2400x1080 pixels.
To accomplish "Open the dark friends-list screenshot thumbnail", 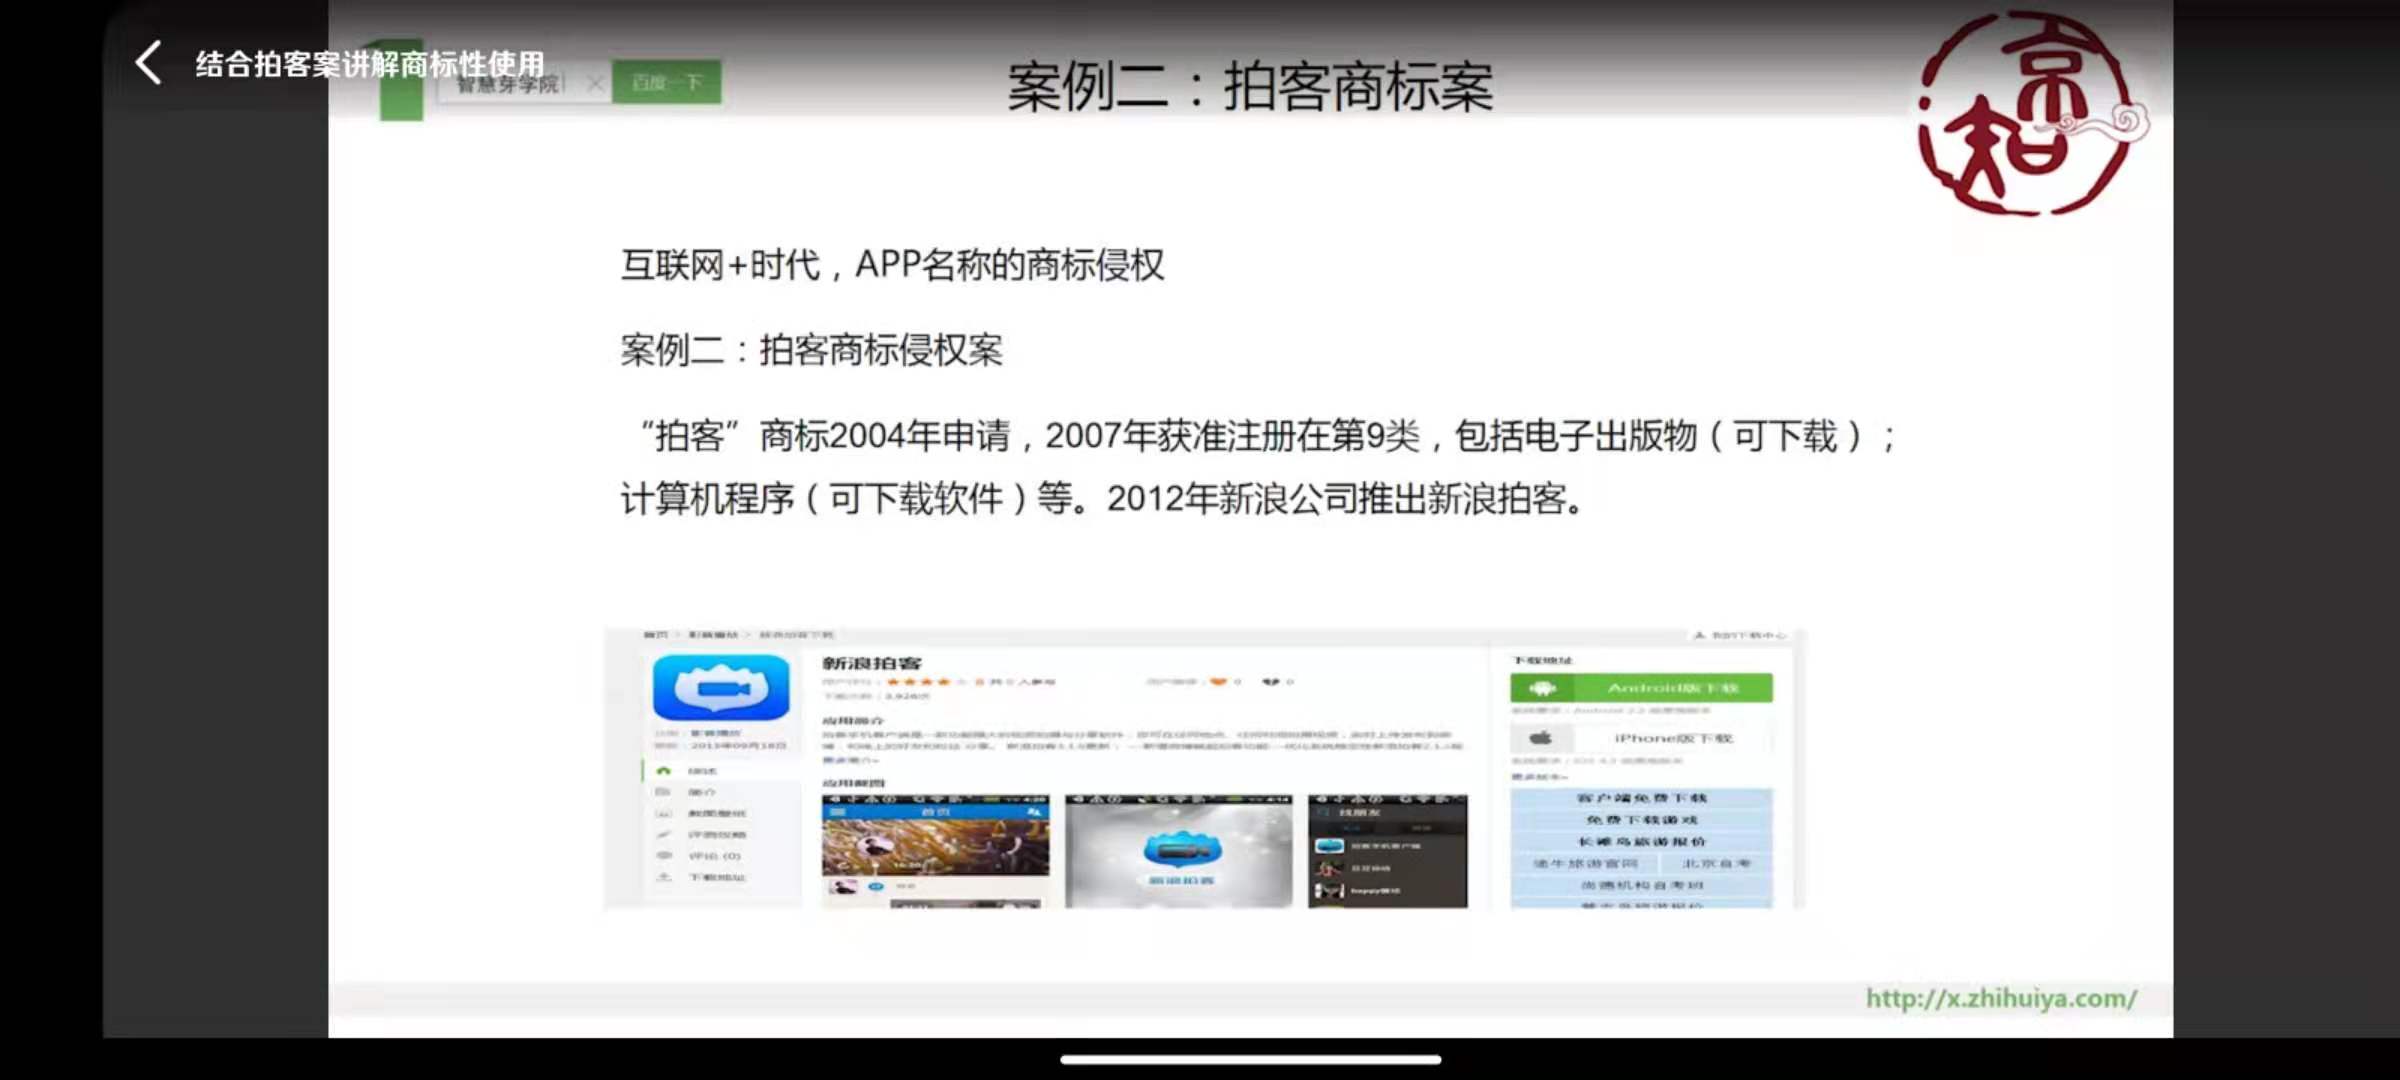I will 1387,852.
